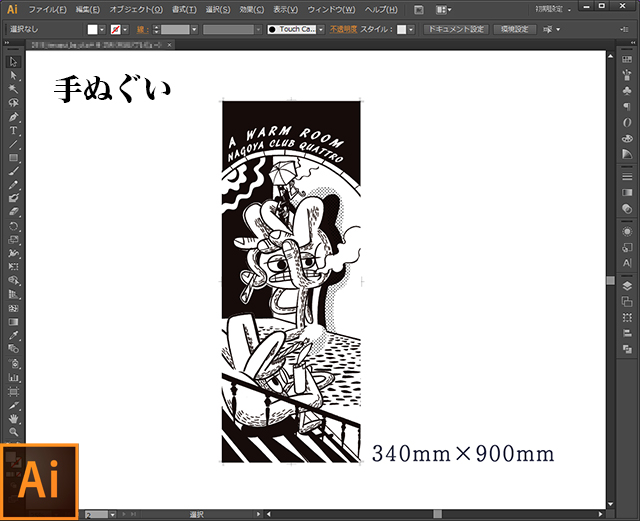Screen dimensions: 640x521
Task: Select the Blend tool
Action: tap(13, 349)
